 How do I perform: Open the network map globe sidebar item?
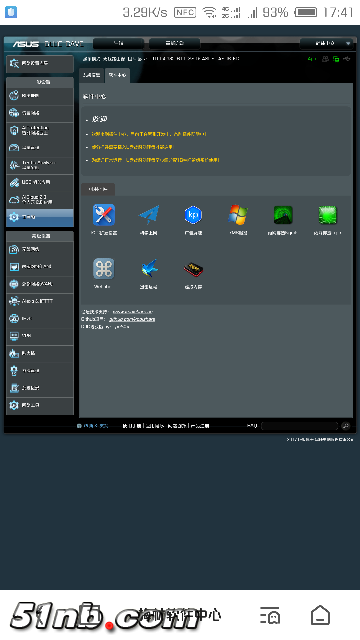(x=40, y=96)
